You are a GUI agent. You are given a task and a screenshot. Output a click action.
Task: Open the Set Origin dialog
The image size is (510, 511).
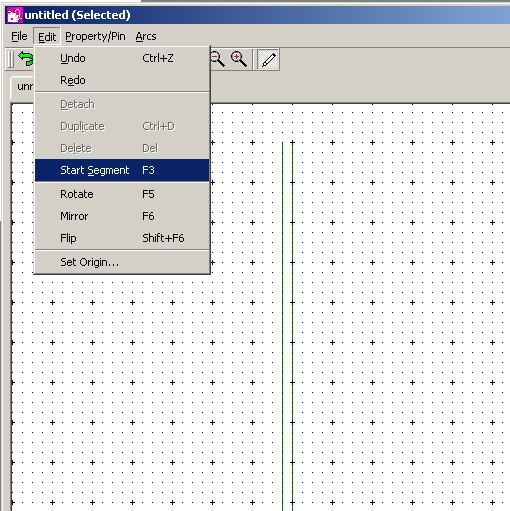tap(122, 262)
